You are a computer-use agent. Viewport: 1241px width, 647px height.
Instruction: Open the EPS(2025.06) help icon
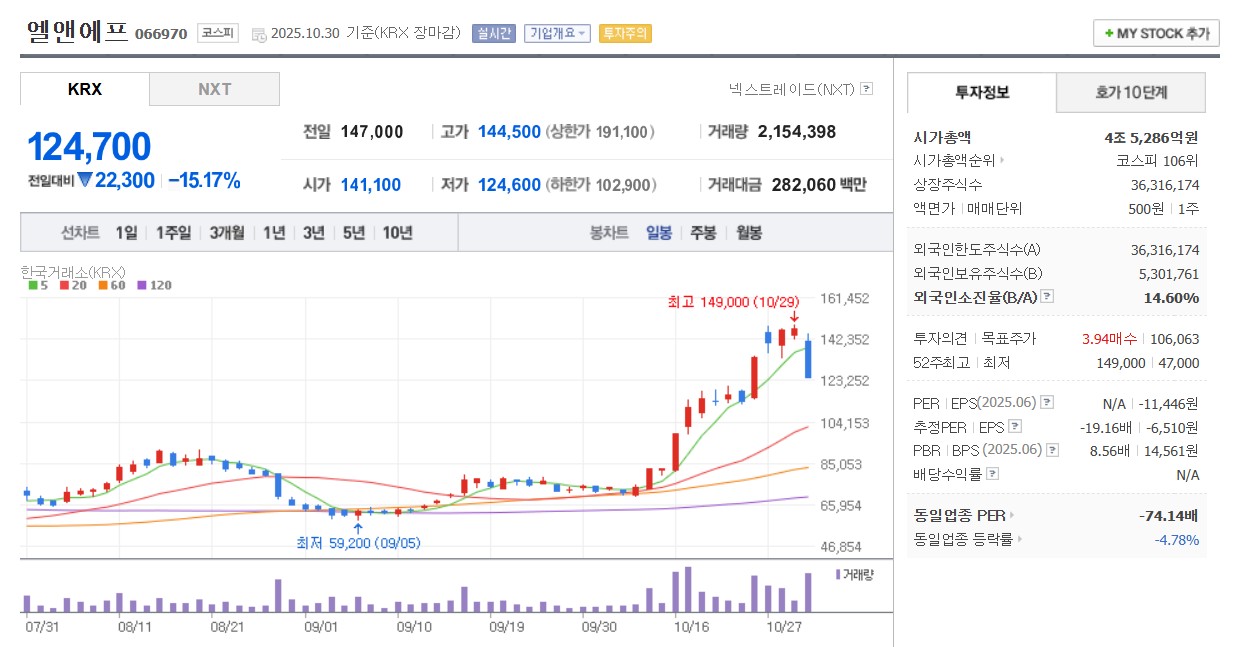coord(1046,404)
